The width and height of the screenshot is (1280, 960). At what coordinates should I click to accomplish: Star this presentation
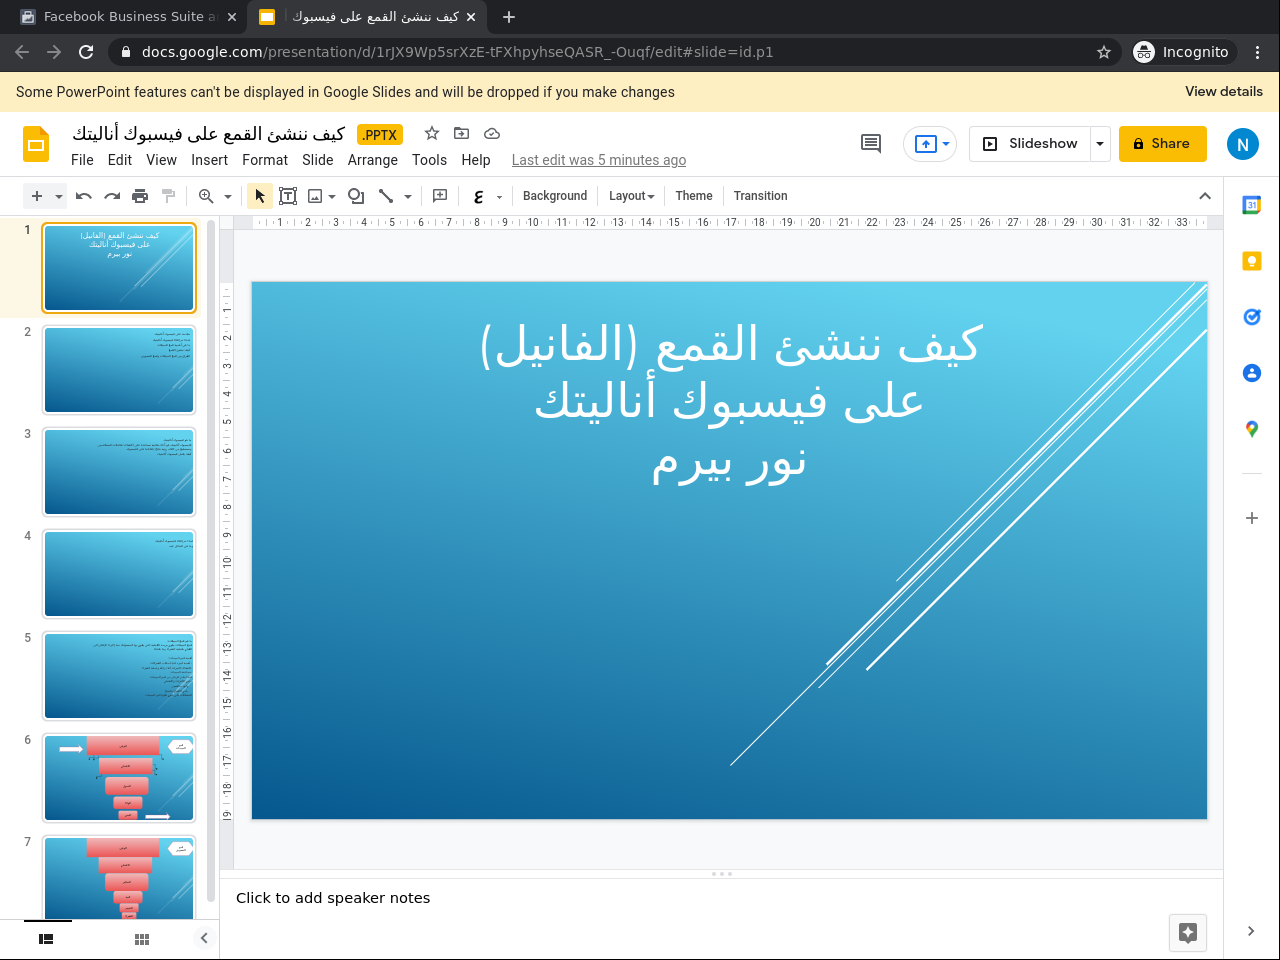(432, 133)
